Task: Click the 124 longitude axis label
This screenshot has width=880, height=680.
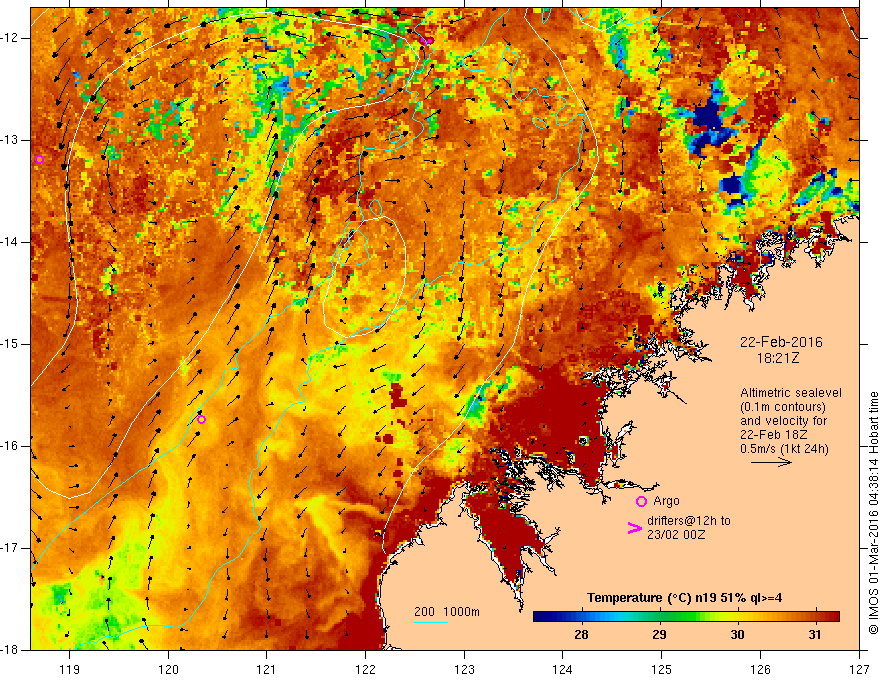Action: pyautogui.click(x=563, y=669)
